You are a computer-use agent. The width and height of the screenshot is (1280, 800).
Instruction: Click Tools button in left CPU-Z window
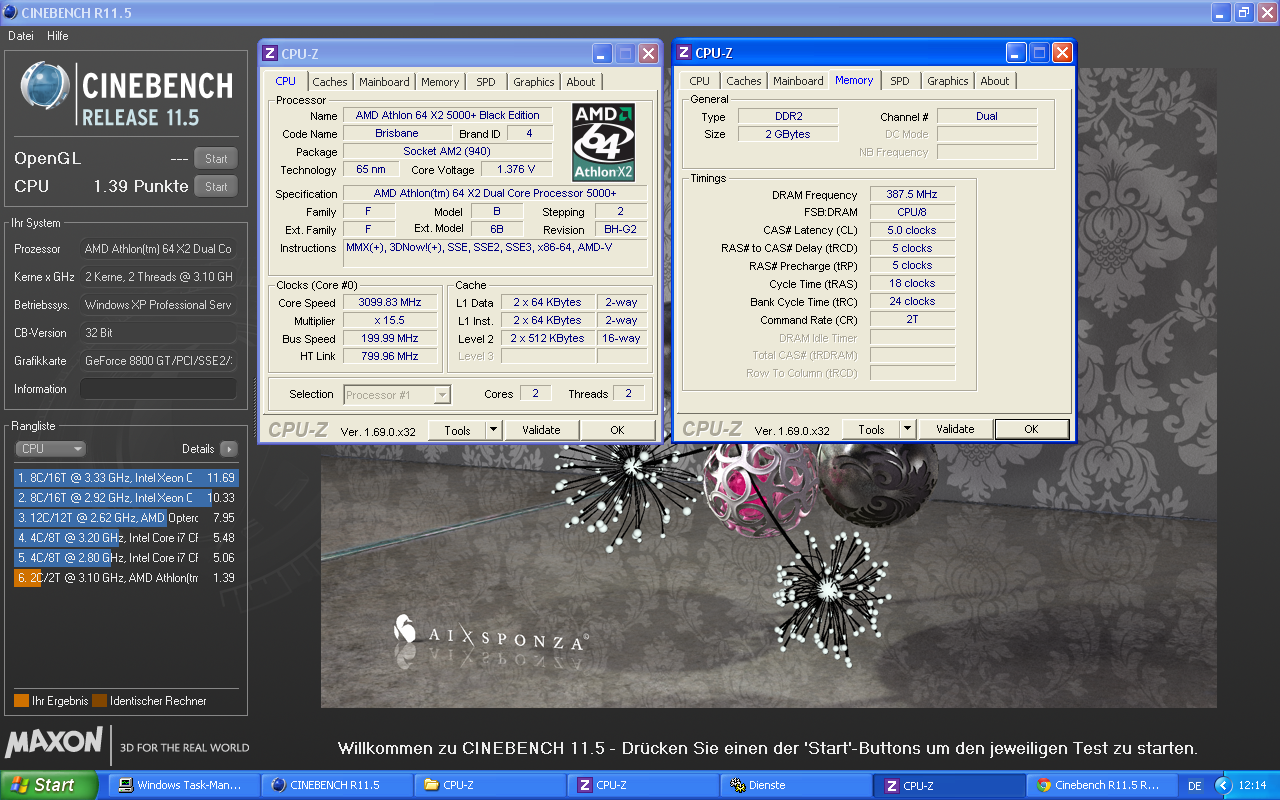coord(457,430)
